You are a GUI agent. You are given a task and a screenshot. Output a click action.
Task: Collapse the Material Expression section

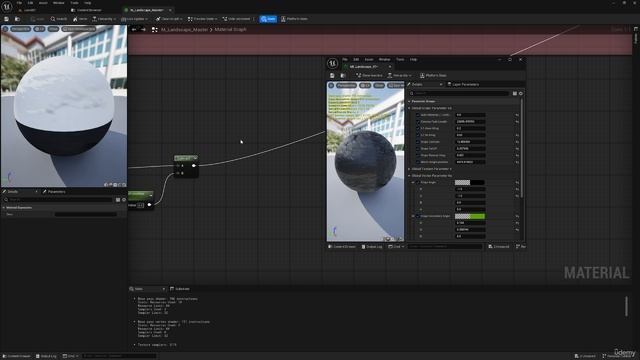coord(4,208)
